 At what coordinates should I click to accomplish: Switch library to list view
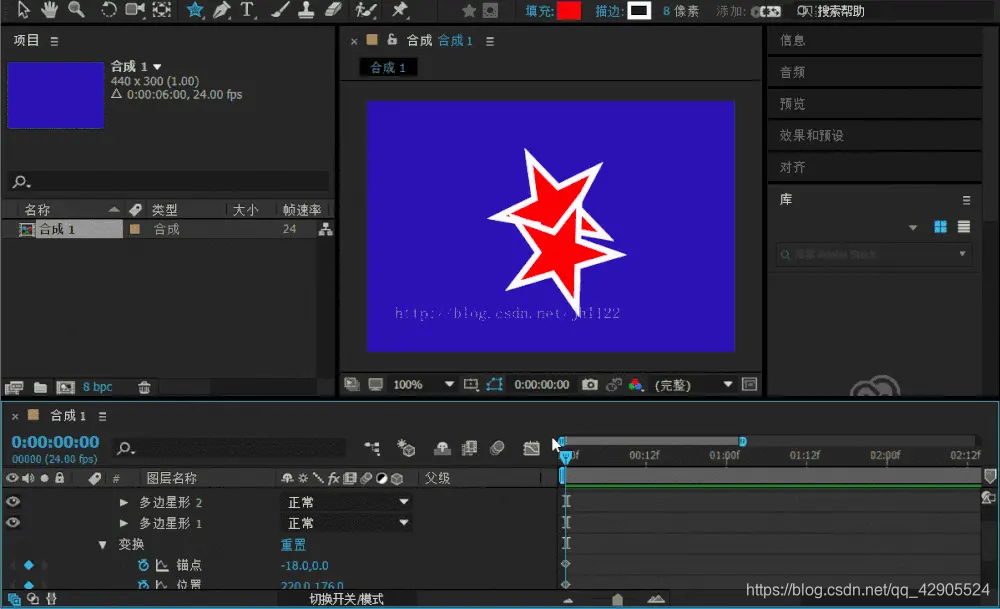pyautogui.click(x=964, y=227)
